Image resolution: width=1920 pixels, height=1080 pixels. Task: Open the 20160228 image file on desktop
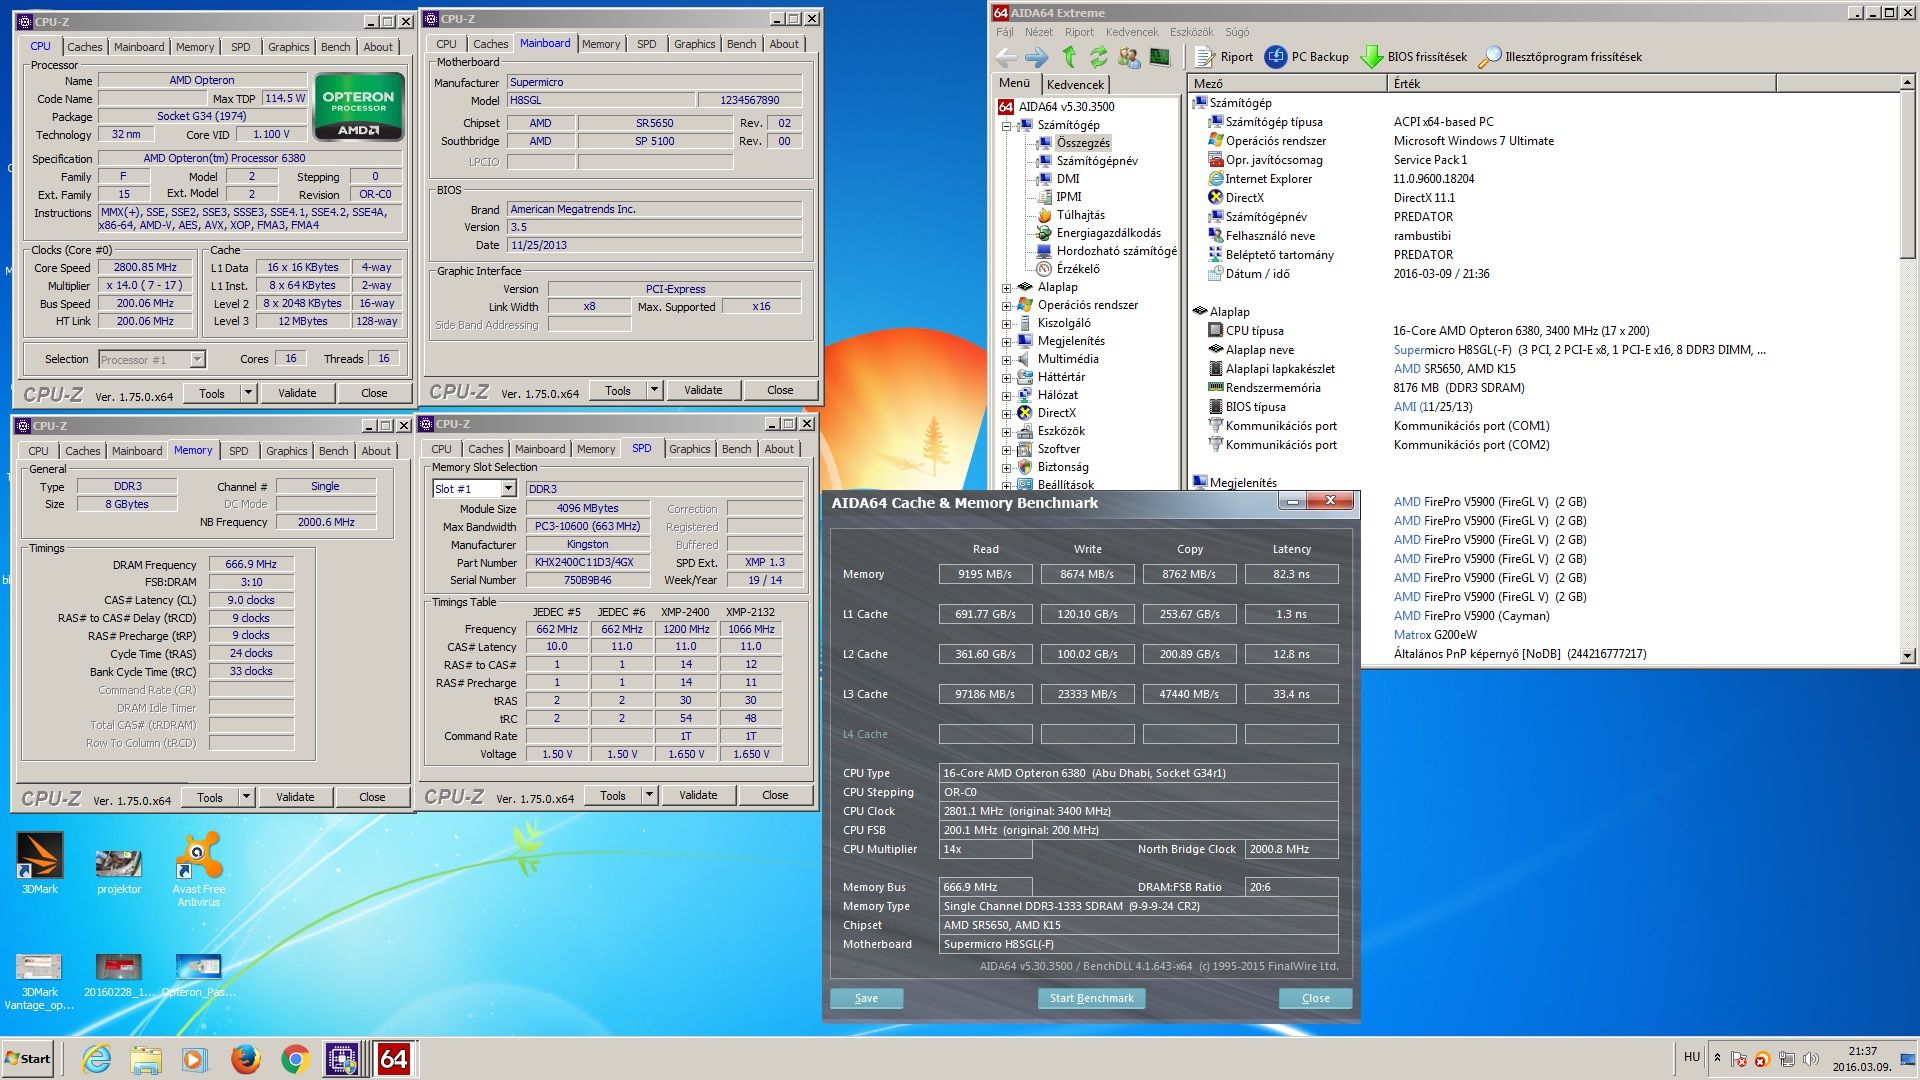pos(119,976)
